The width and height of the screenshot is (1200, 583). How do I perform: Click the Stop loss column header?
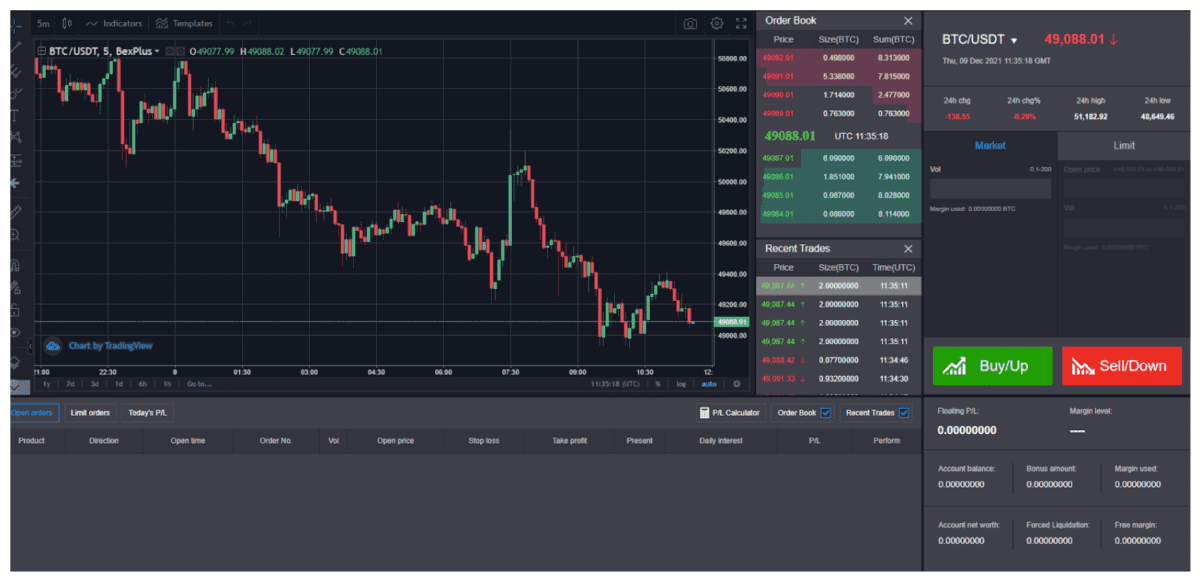tap(483, 440)
